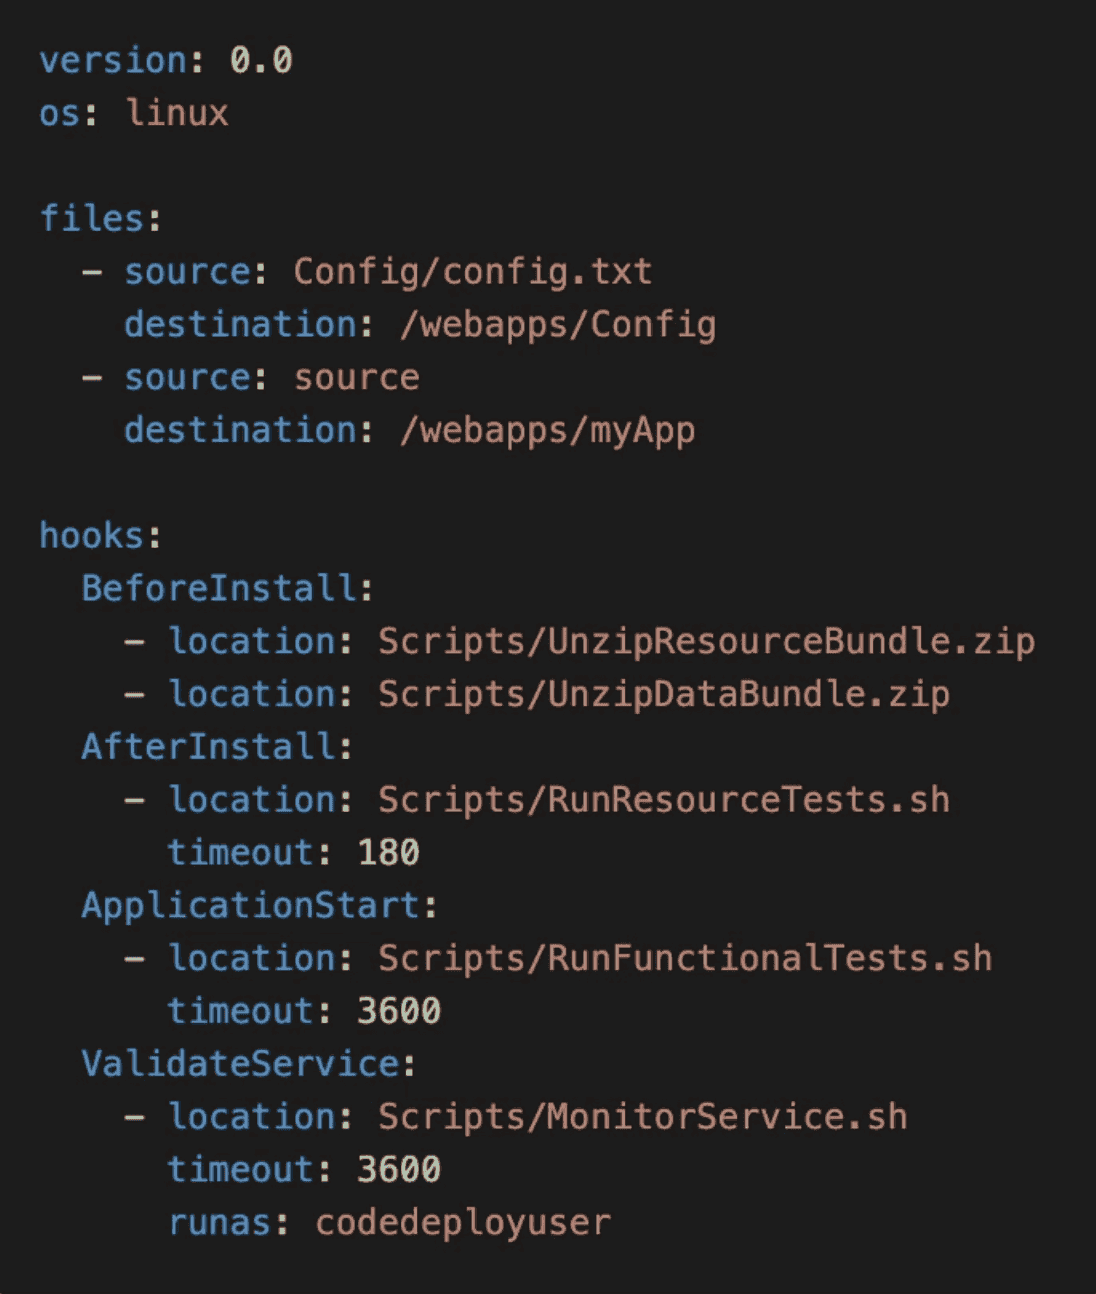Click the Scripts/UnzipResourceBundle.zip location value
The image size is (1096, 1294).
tap(706, 642)
